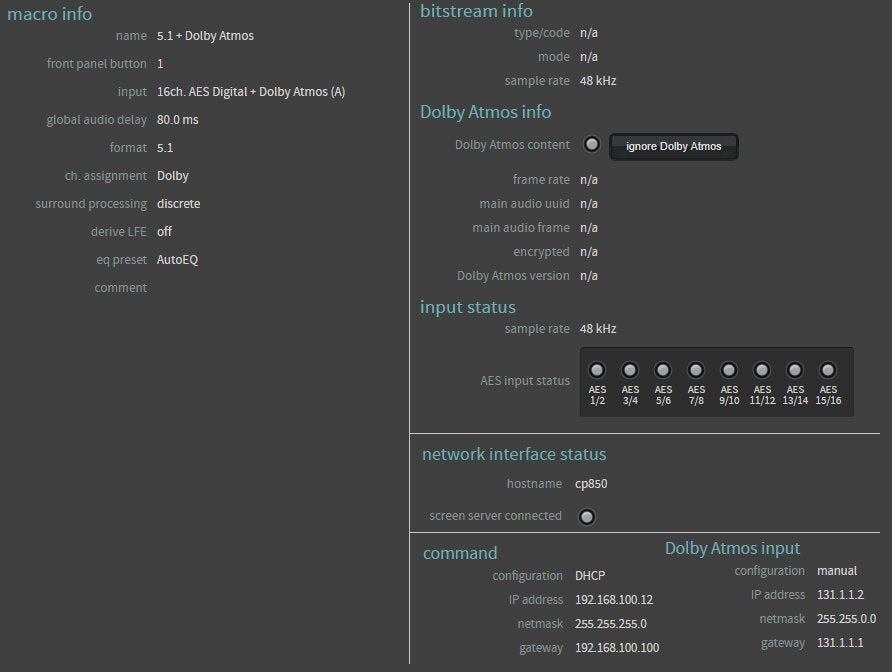The image size is (892, 672).
Task: Select the 'Dolby Atmos info' section heading
Action: (485, 112)
